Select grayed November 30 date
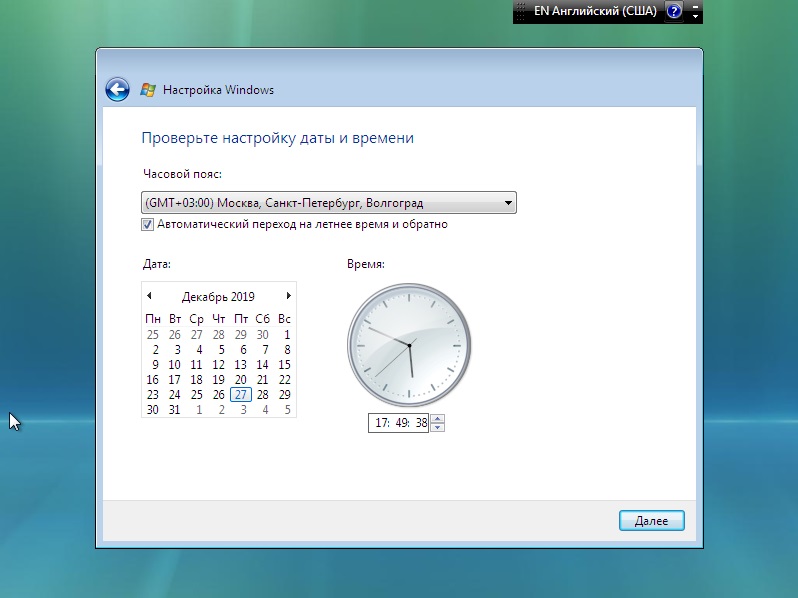The height and width of the screenshot is (598, 798). [263, 334]
